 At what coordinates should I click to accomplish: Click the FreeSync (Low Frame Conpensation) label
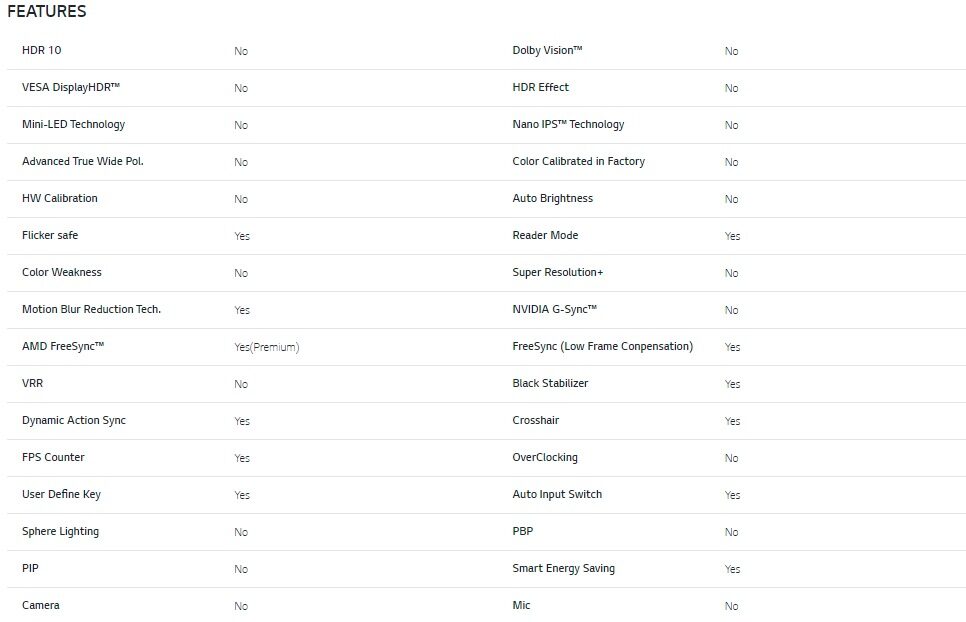click(x=602, y=346)
